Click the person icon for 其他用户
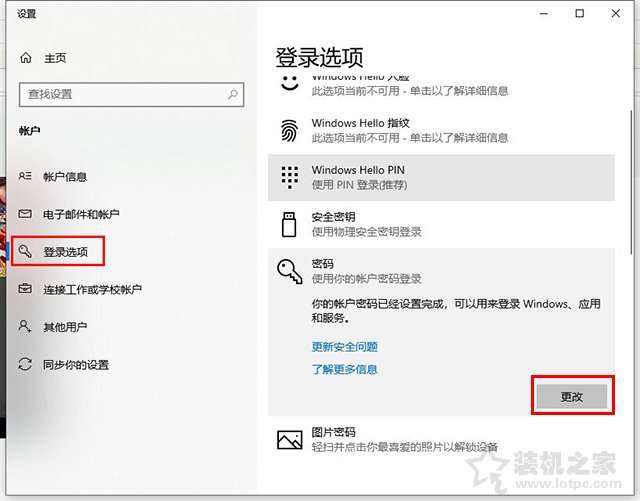 point(25,326)
